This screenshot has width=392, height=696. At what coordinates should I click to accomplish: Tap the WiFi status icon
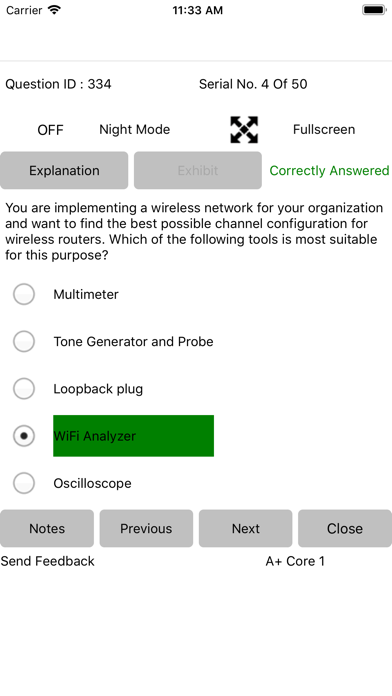point(54,10)
